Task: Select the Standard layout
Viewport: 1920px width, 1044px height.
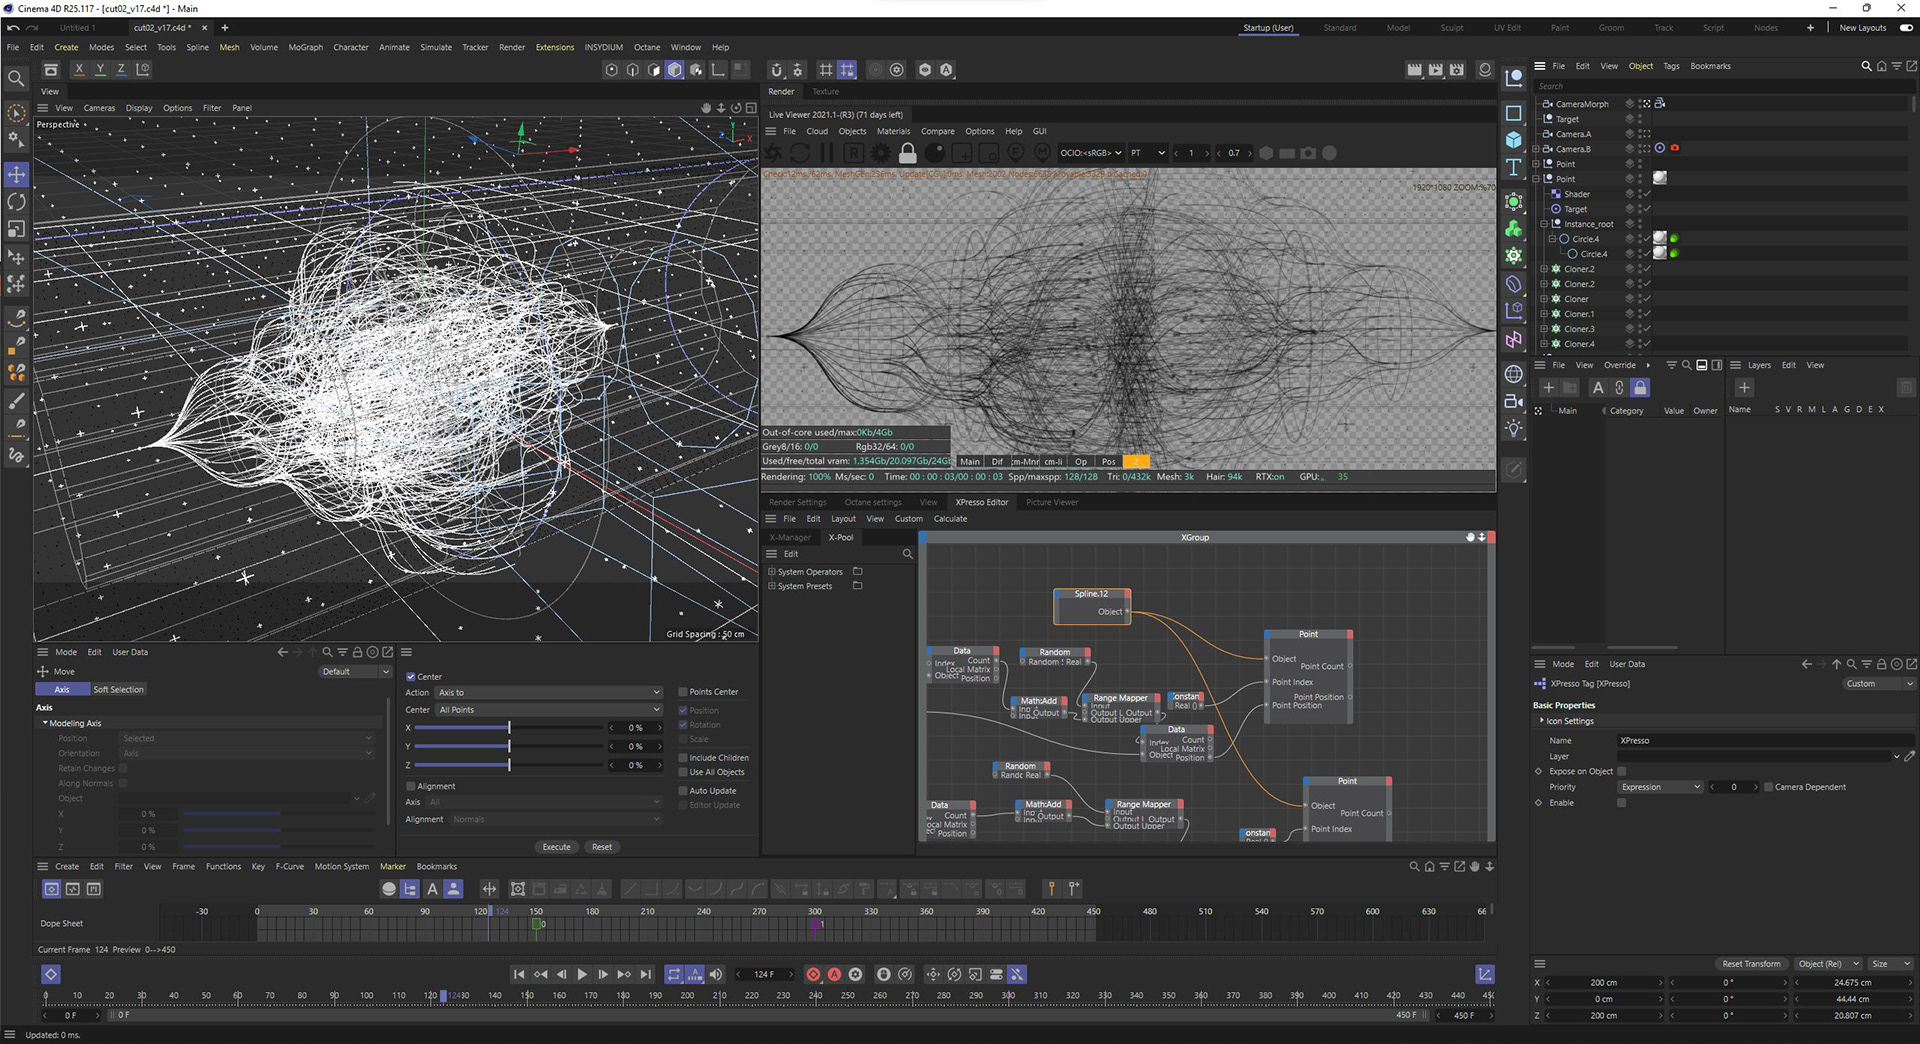Action: (x=1340, y=28)
